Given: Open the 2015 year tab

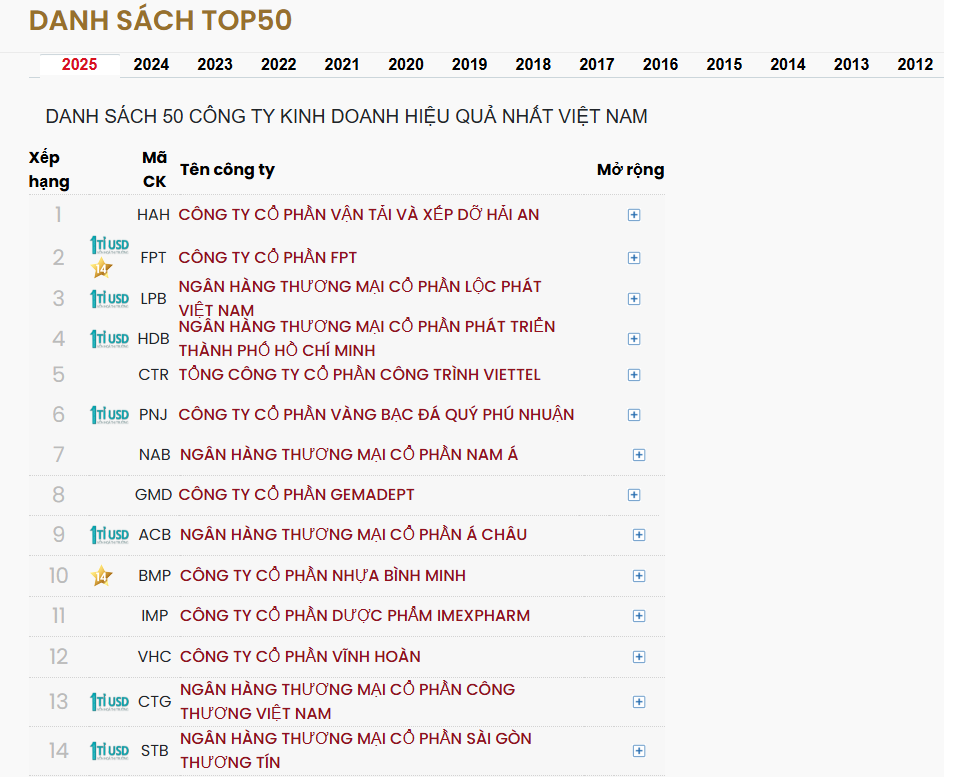Looking at the screenshot, I should pos(724,64).
